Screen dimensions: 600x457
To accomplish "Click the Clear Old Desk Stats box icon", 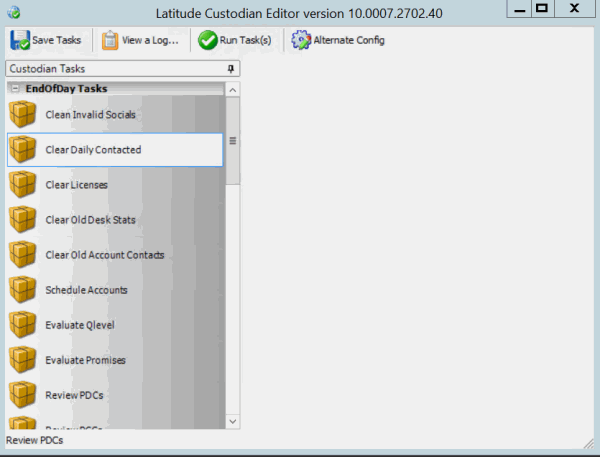I will click(x=23, y=220).
